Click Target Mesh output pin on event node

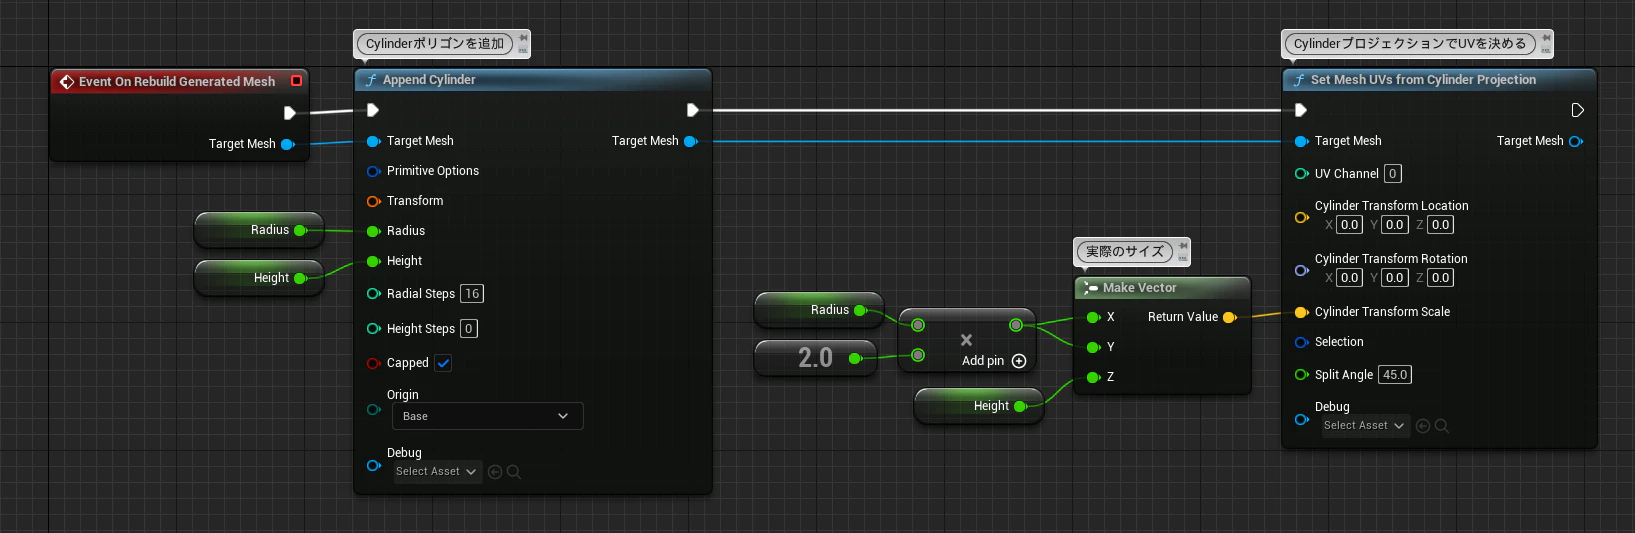[288, 145]
